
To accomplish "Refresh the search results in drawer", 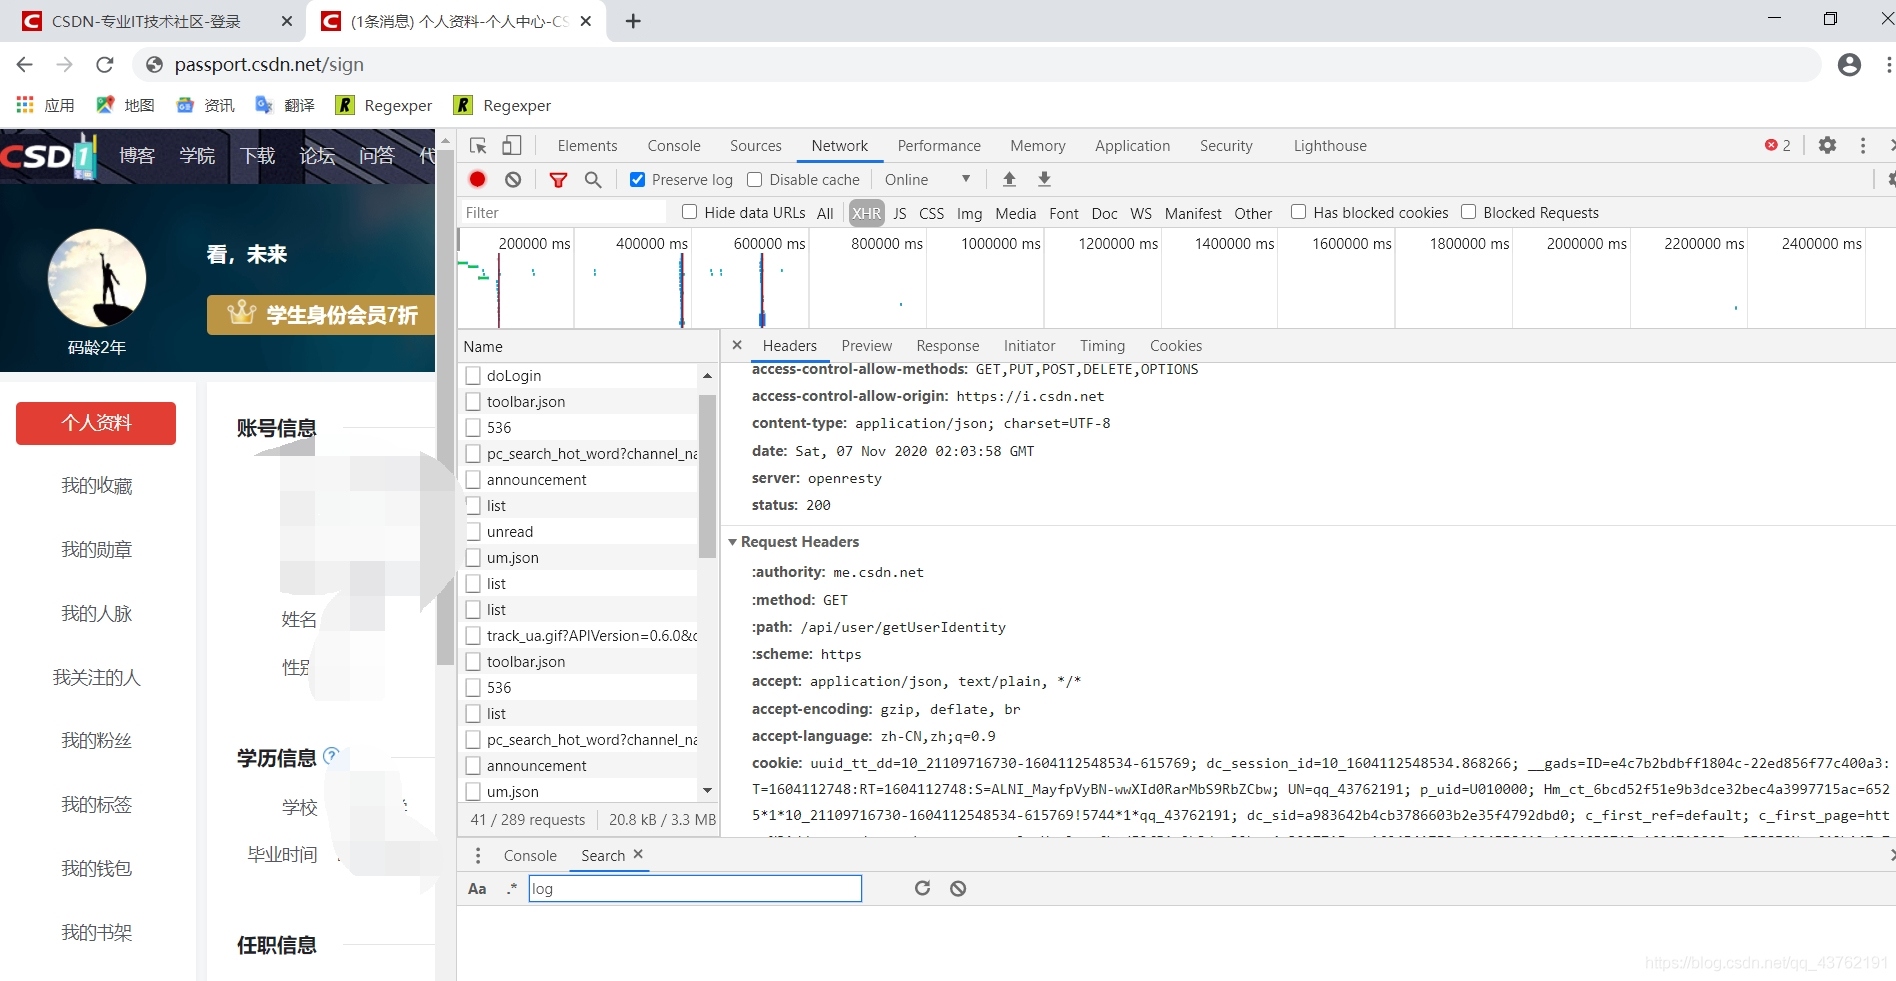I will click(x=922, y=888).
